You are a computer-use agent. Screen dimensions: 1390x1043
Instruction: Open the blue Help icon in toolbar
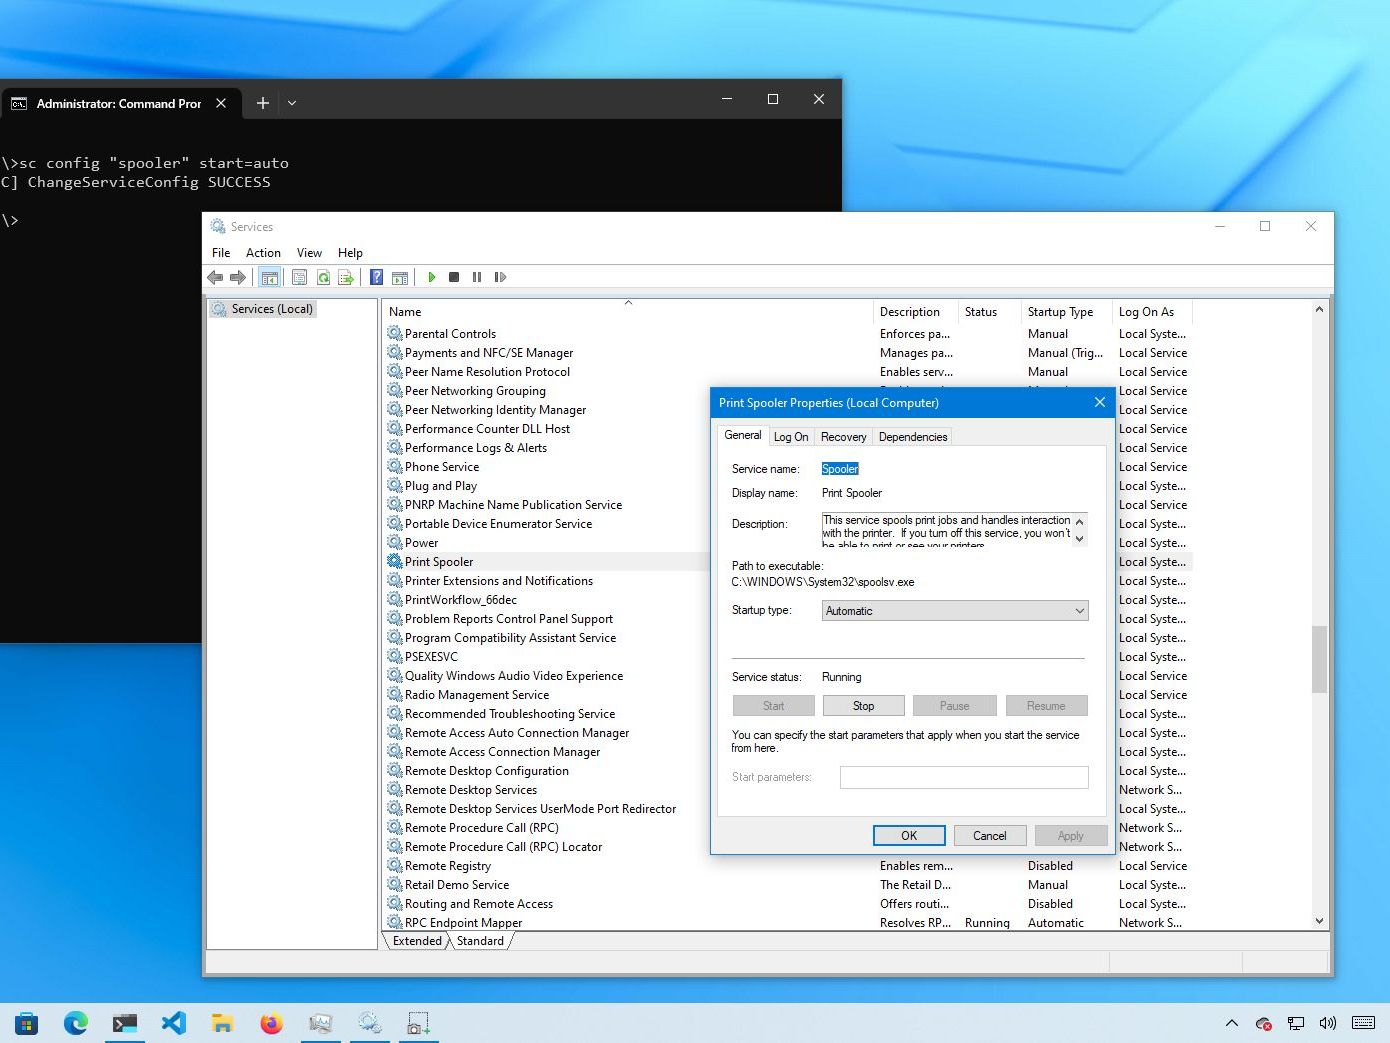[376, 277]
